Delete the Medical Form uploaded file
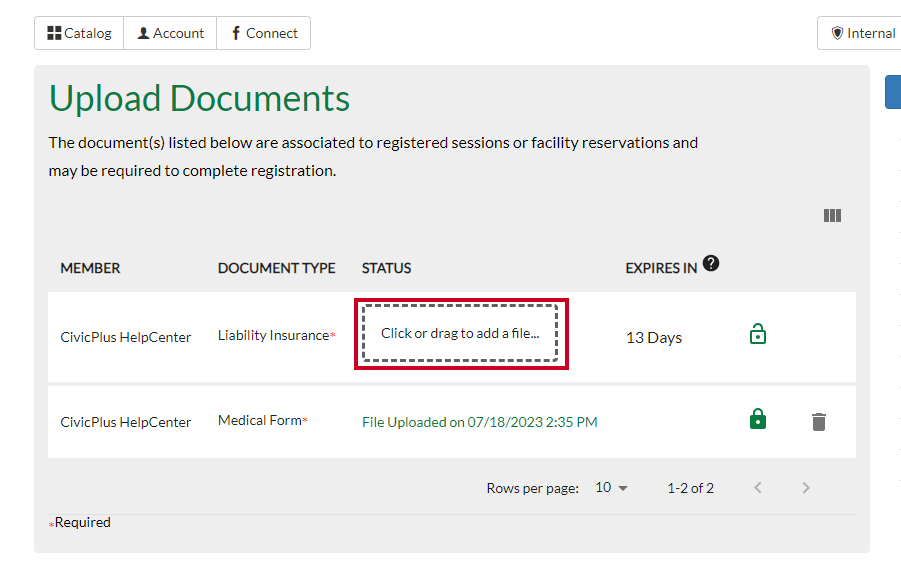Viewport: 901px width, 564px height. (819, 422)
